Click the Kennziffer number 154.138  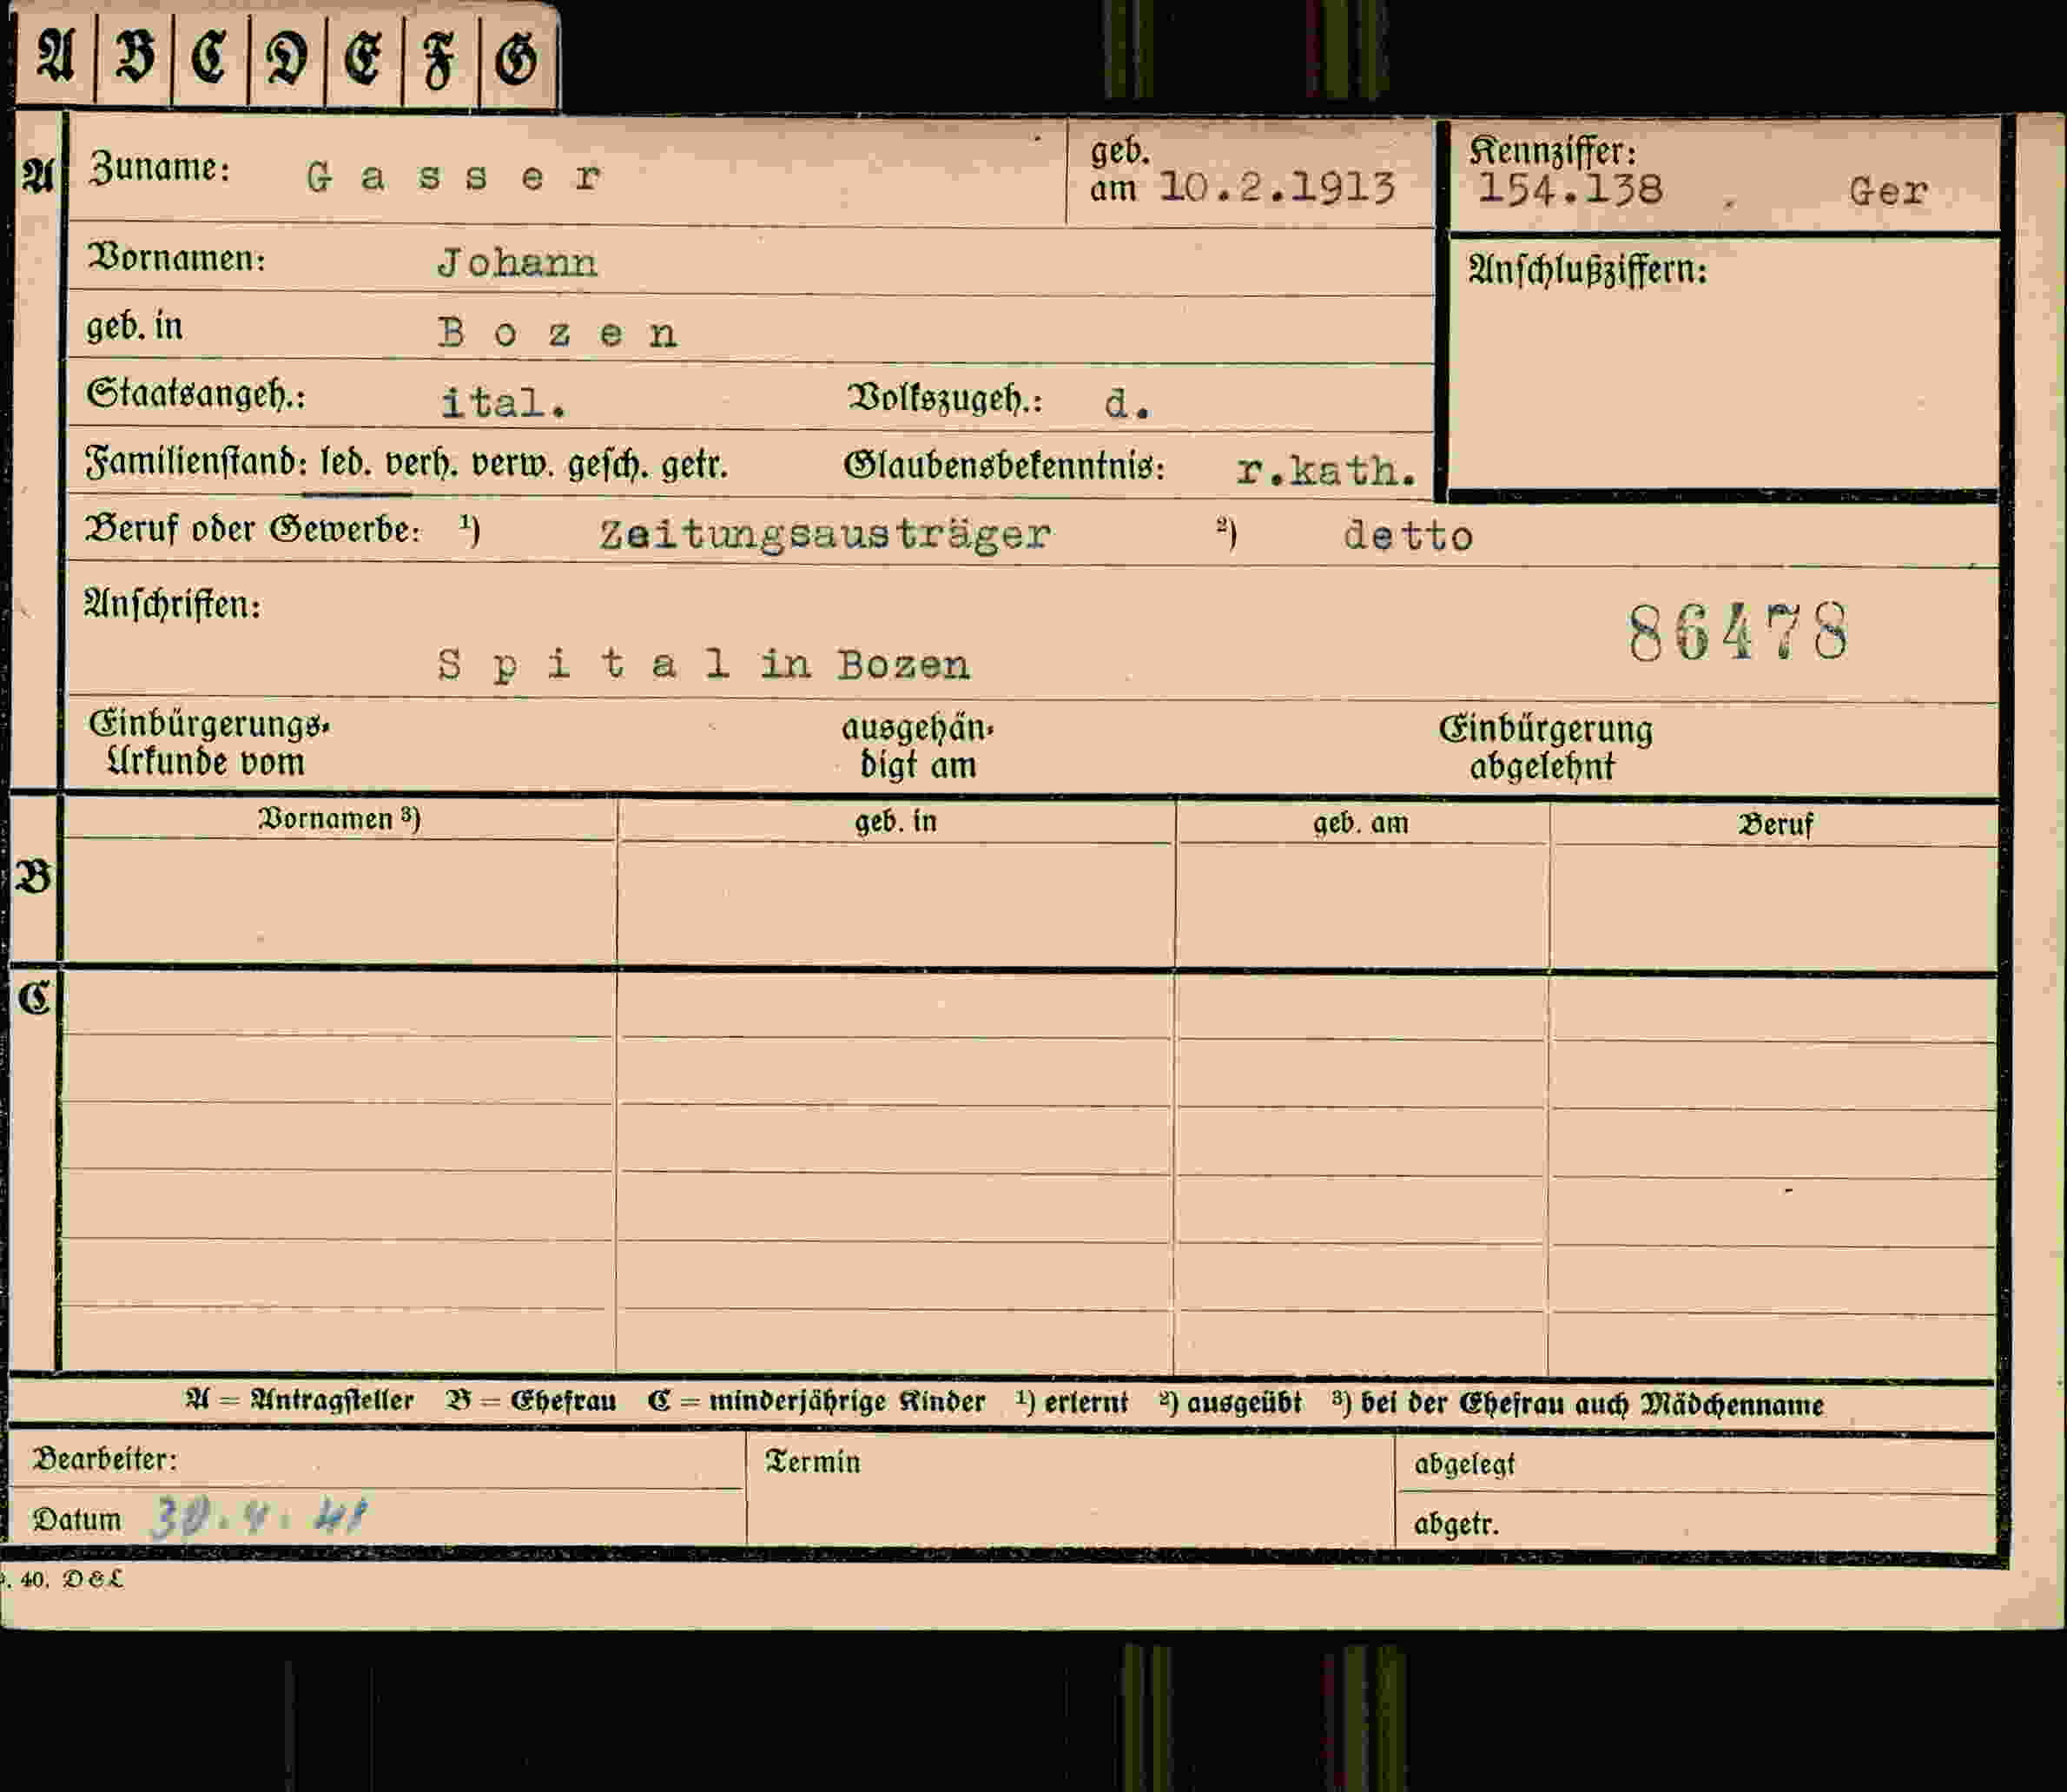point(1570,189)
